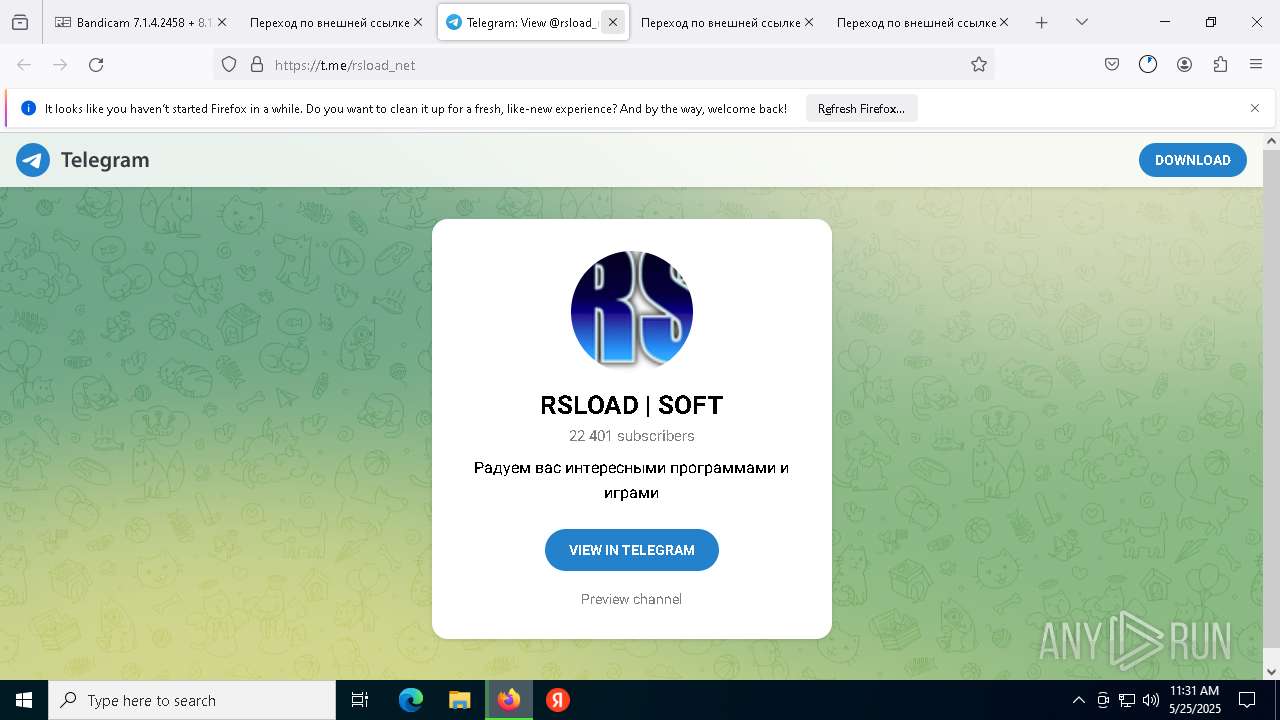Bookmark this page with the star
The height and width of the screenshot is (720, 1280).
[979, 64]
